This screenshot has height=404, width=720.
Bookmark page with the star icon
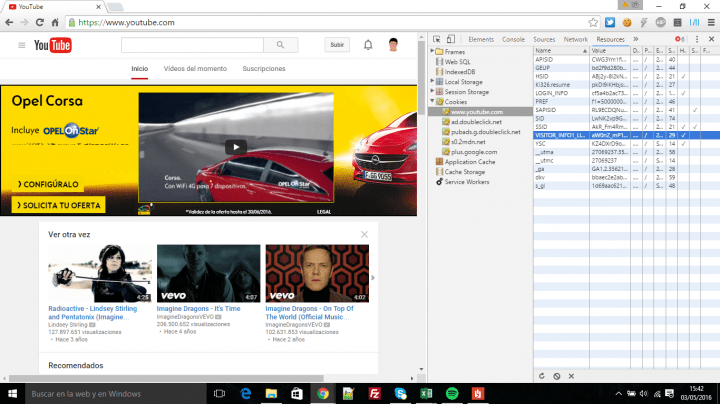[x=593, y=22]
